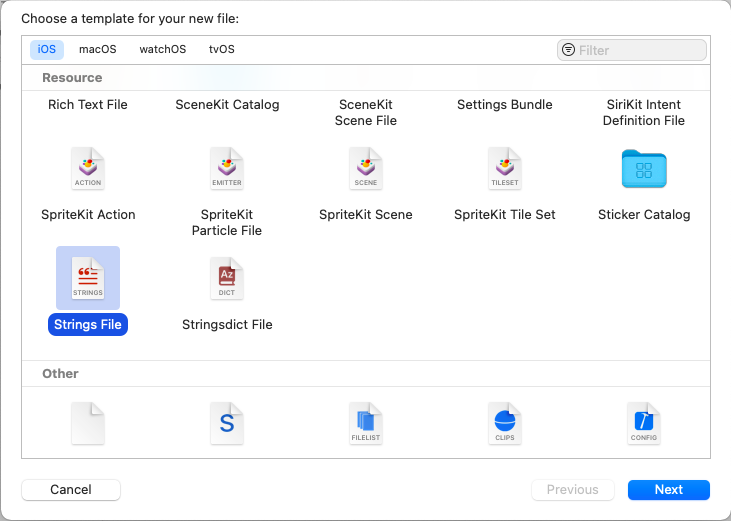Click the Previous button
The image size is (731, 521).
[572, 490]
